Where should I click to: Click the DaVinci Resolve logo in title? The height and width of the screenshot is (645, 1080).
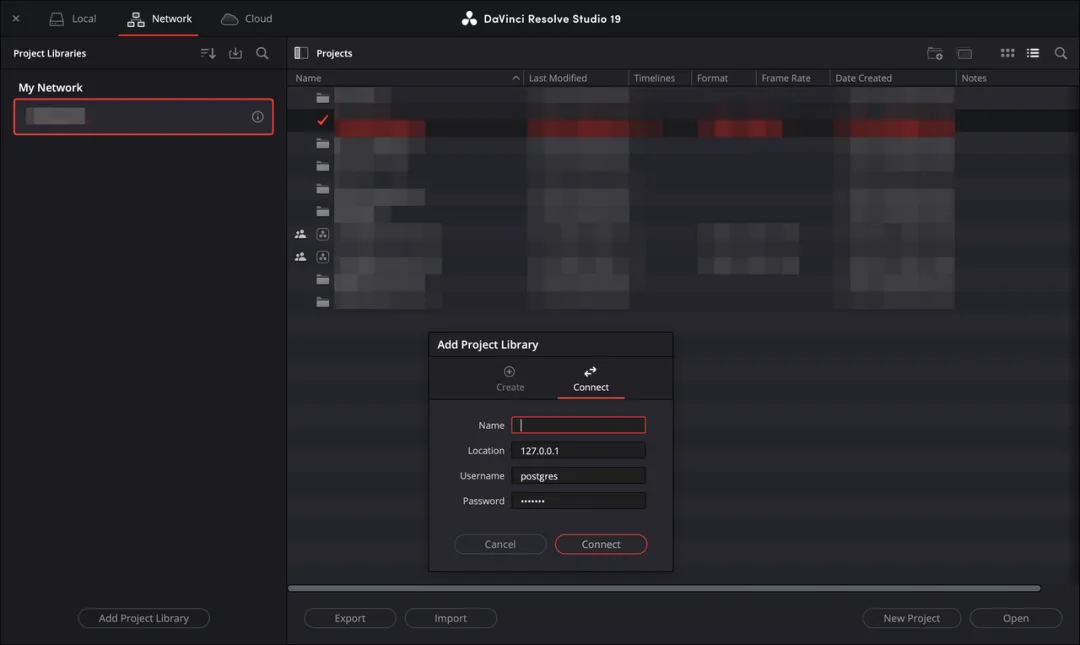point(469,19)
